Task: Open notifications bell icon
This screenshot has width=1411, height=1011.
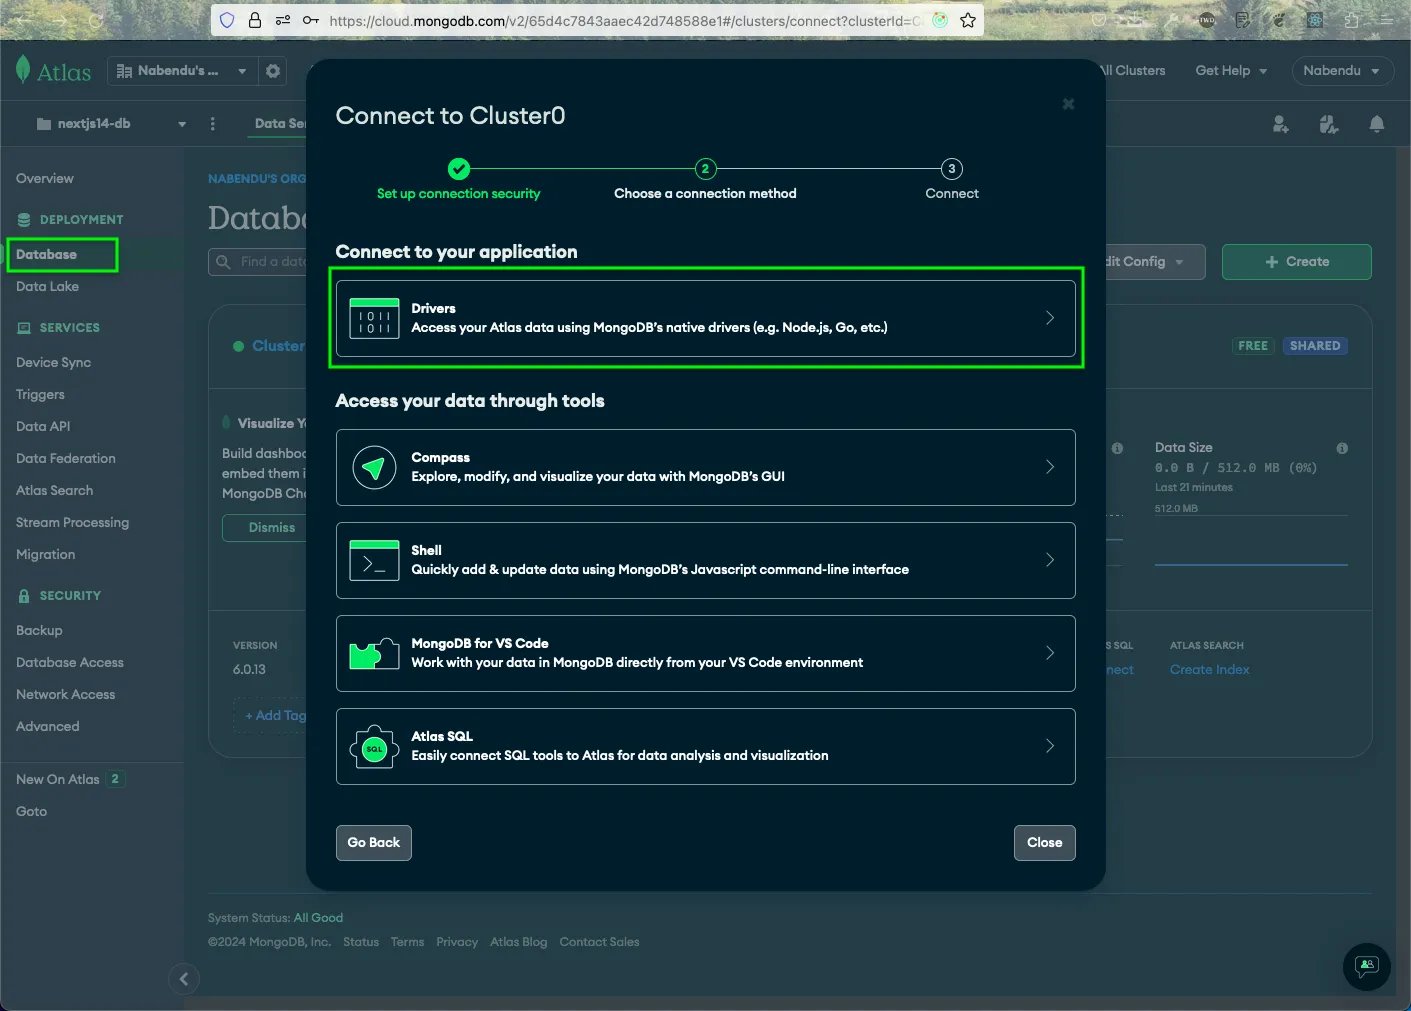Action: (x=1376, y=124)
